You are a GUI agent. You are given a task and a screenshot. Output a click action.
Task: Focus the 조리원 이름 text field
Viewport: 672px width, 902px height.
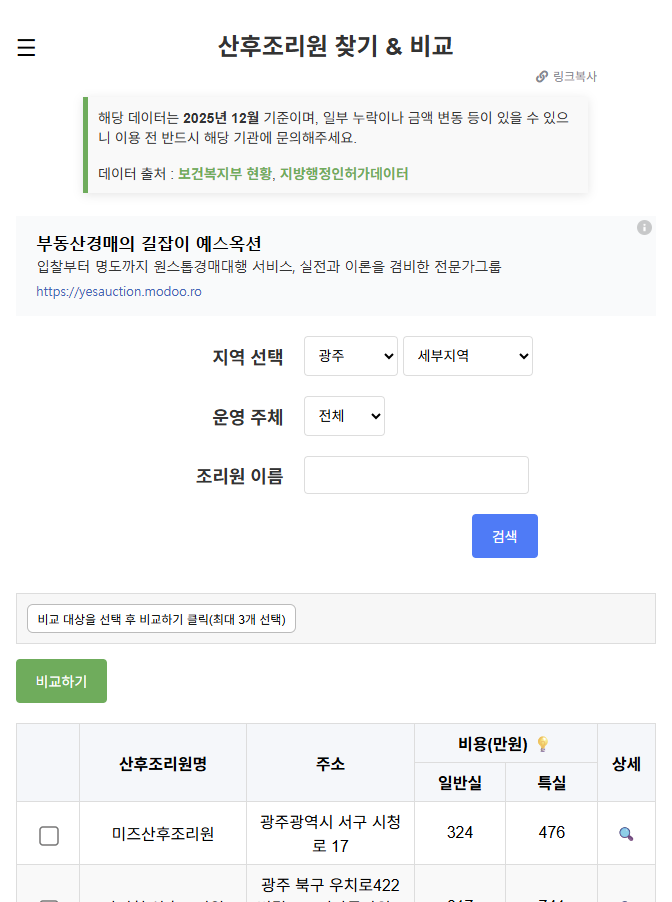tap(416, 475)
